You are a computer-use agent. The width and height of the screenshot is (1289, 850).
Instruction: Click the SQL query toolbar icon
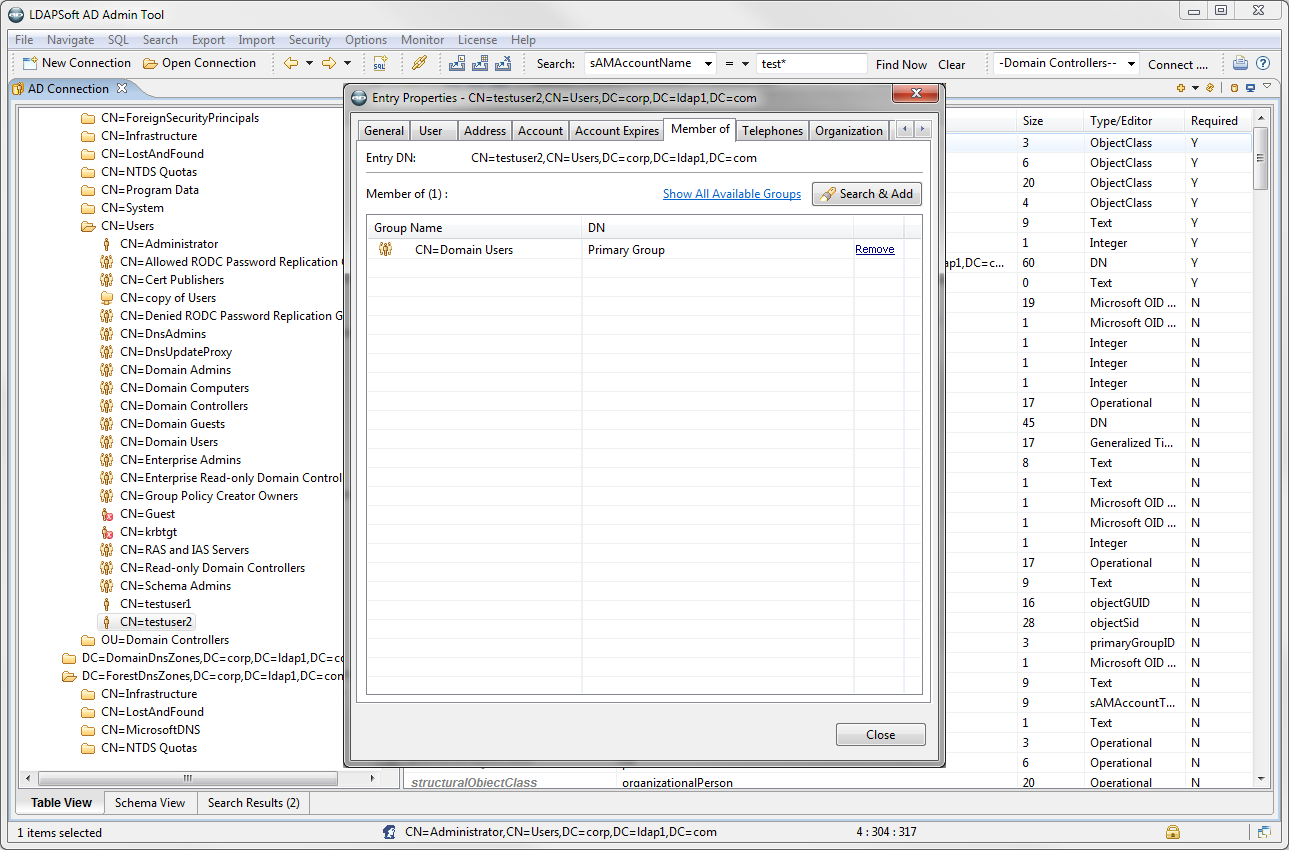pos(380,63)
